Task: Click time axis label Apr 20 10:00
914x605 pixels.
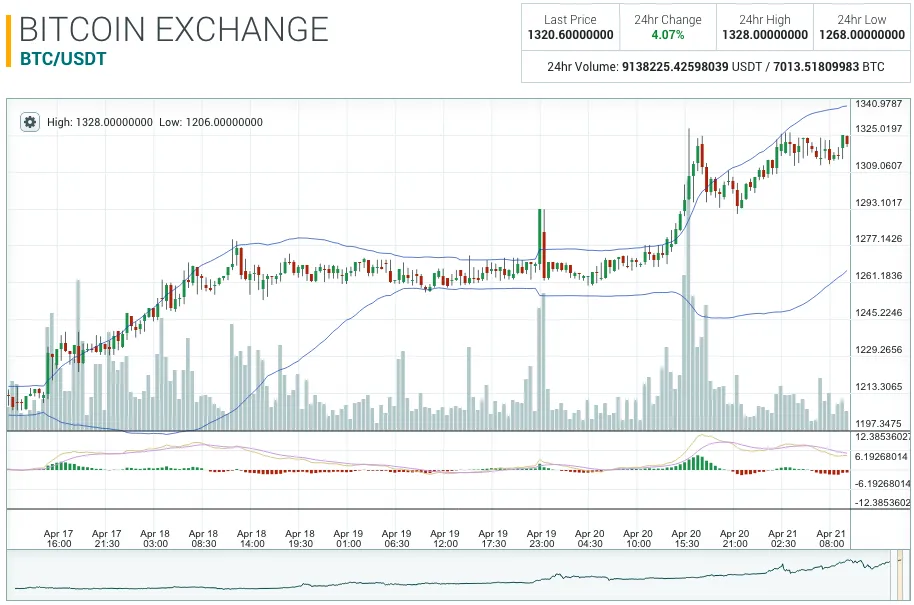Action: [638, 539]
